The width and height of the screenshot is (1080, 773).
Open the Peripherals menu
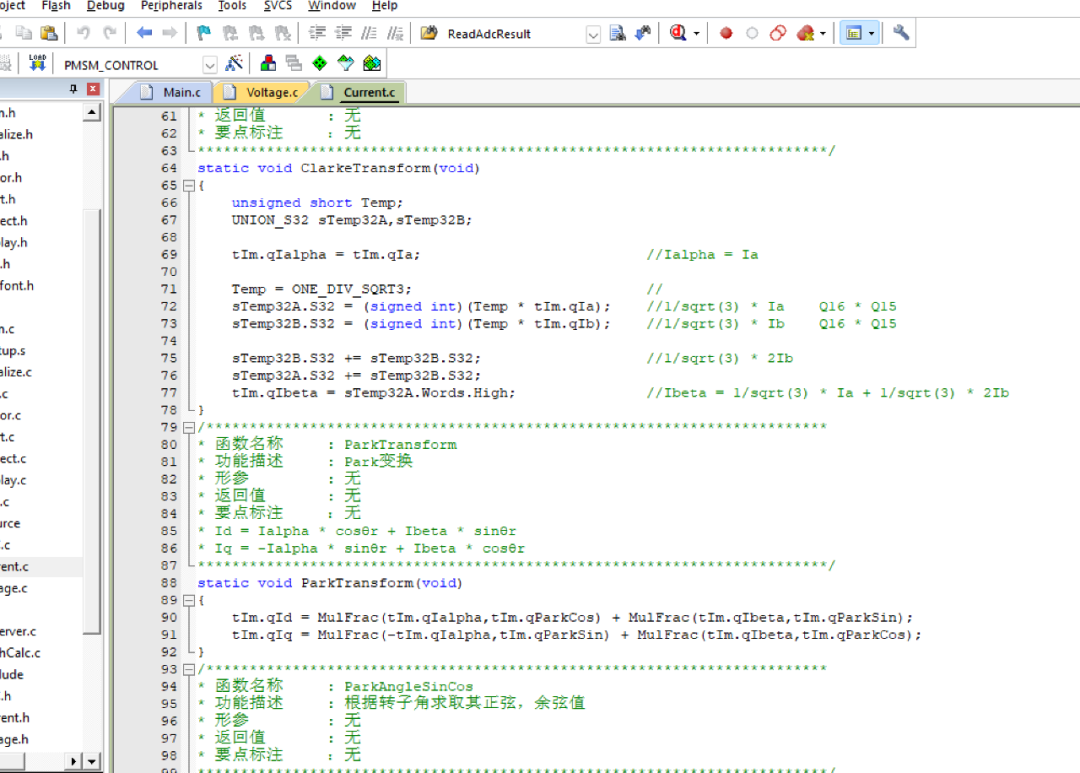pyautogui.click(x=172, y=6)
